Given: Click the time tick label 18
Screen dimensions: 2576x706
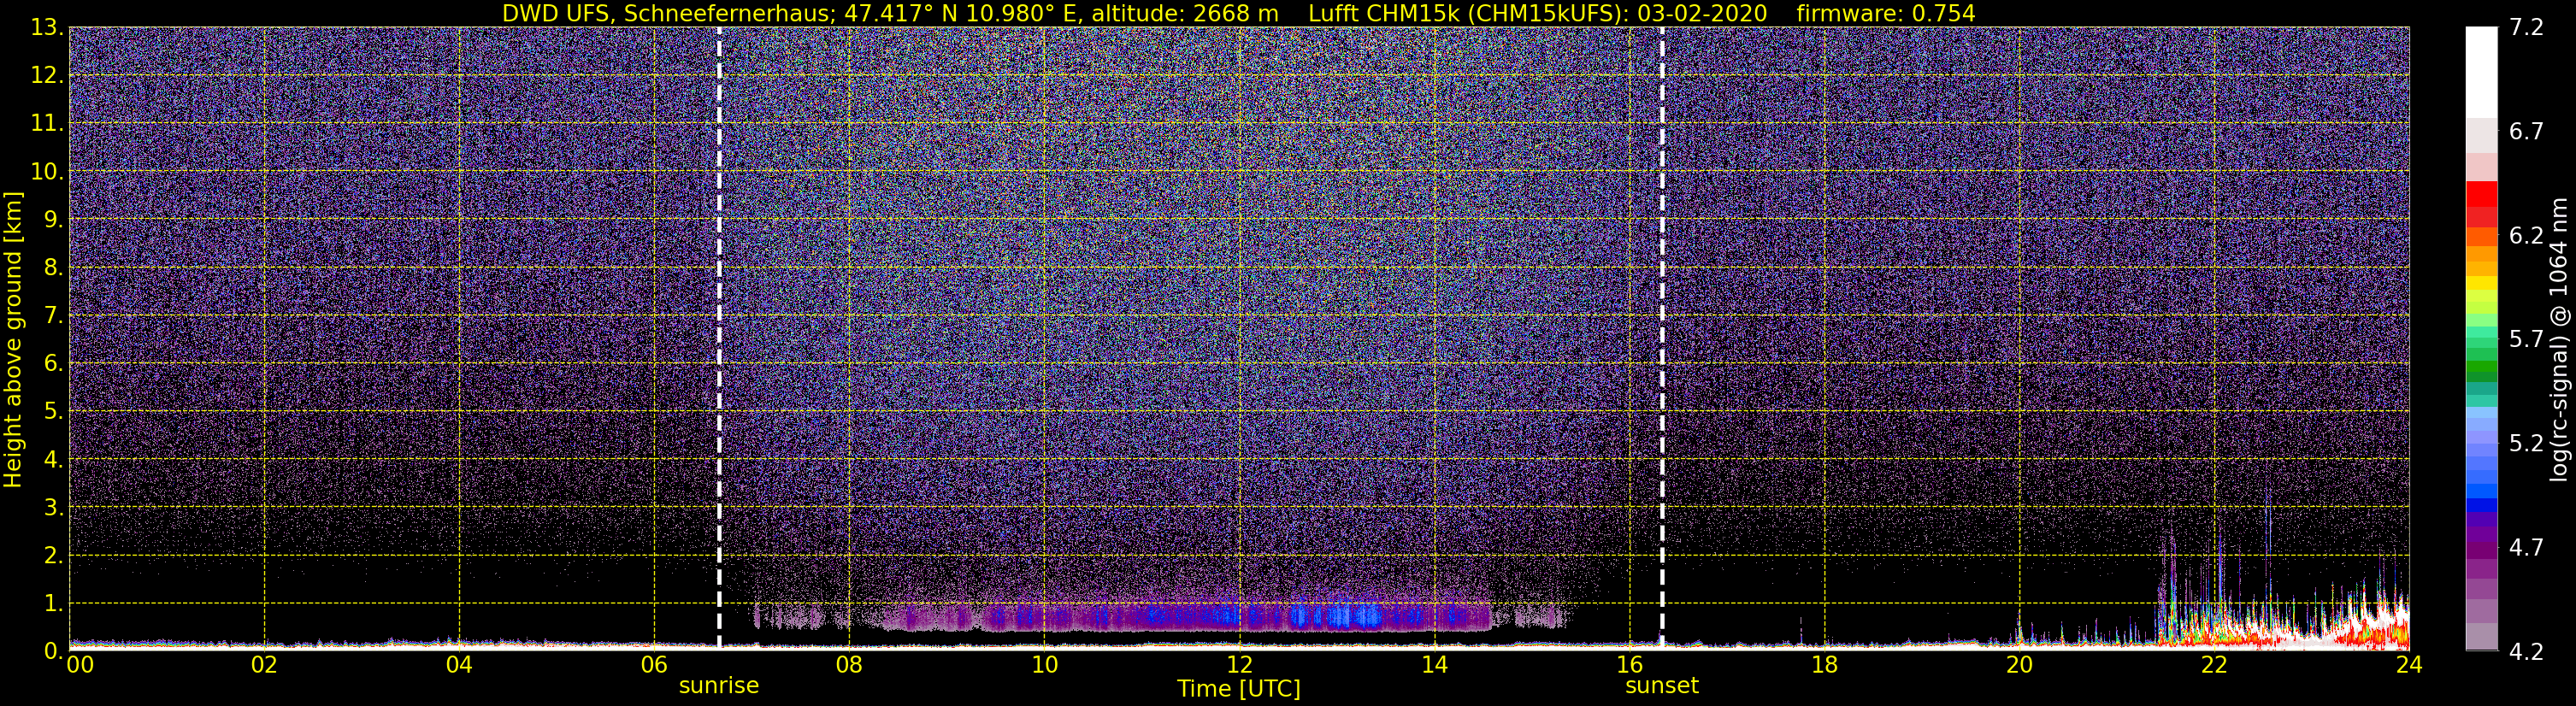Looking at the screenshot, I should pos(1824,665).
